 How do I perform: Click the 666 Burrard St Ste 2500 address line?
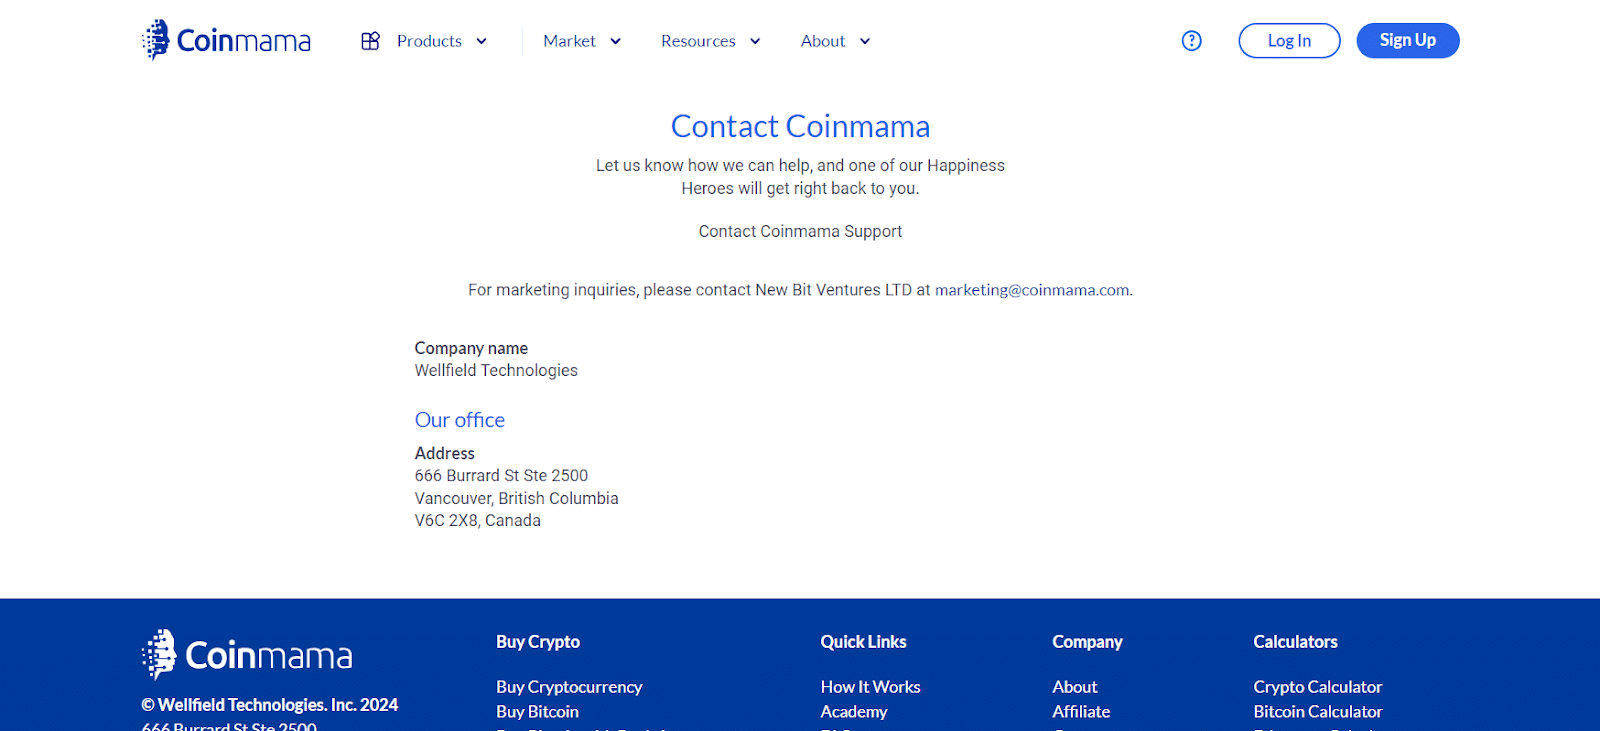coord(501,476)
